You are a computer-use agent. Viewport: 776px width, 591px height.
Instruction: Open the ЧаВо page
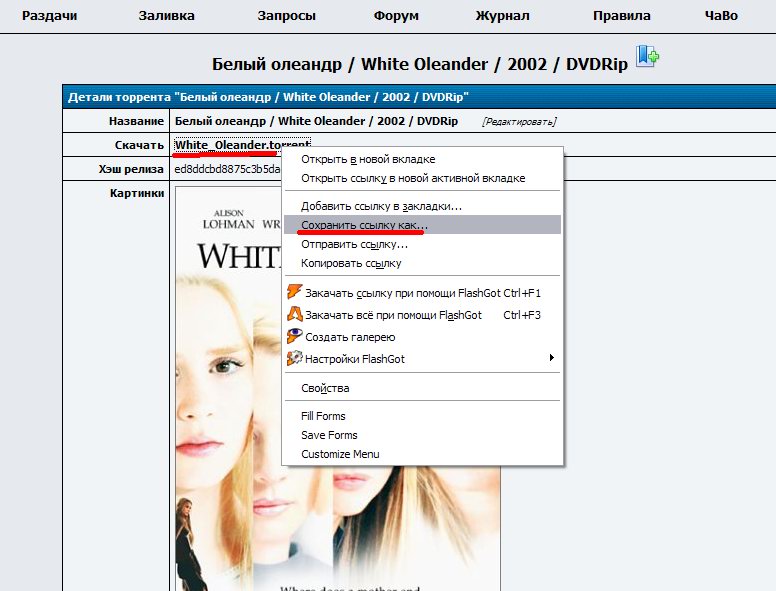721,16
